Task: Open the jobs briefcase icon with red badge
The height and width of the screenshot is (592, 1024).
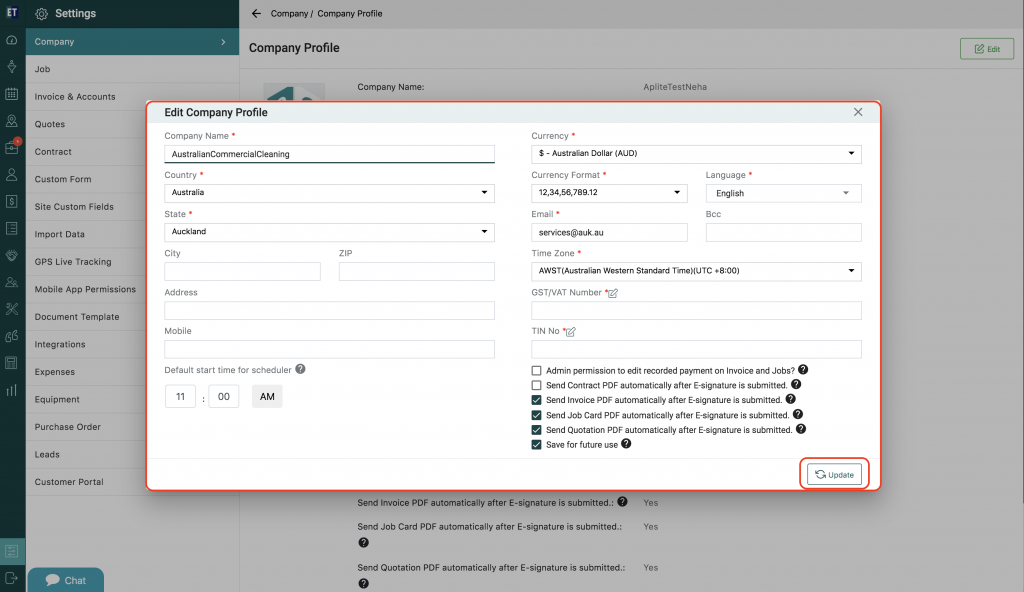Action: (12, 147)
